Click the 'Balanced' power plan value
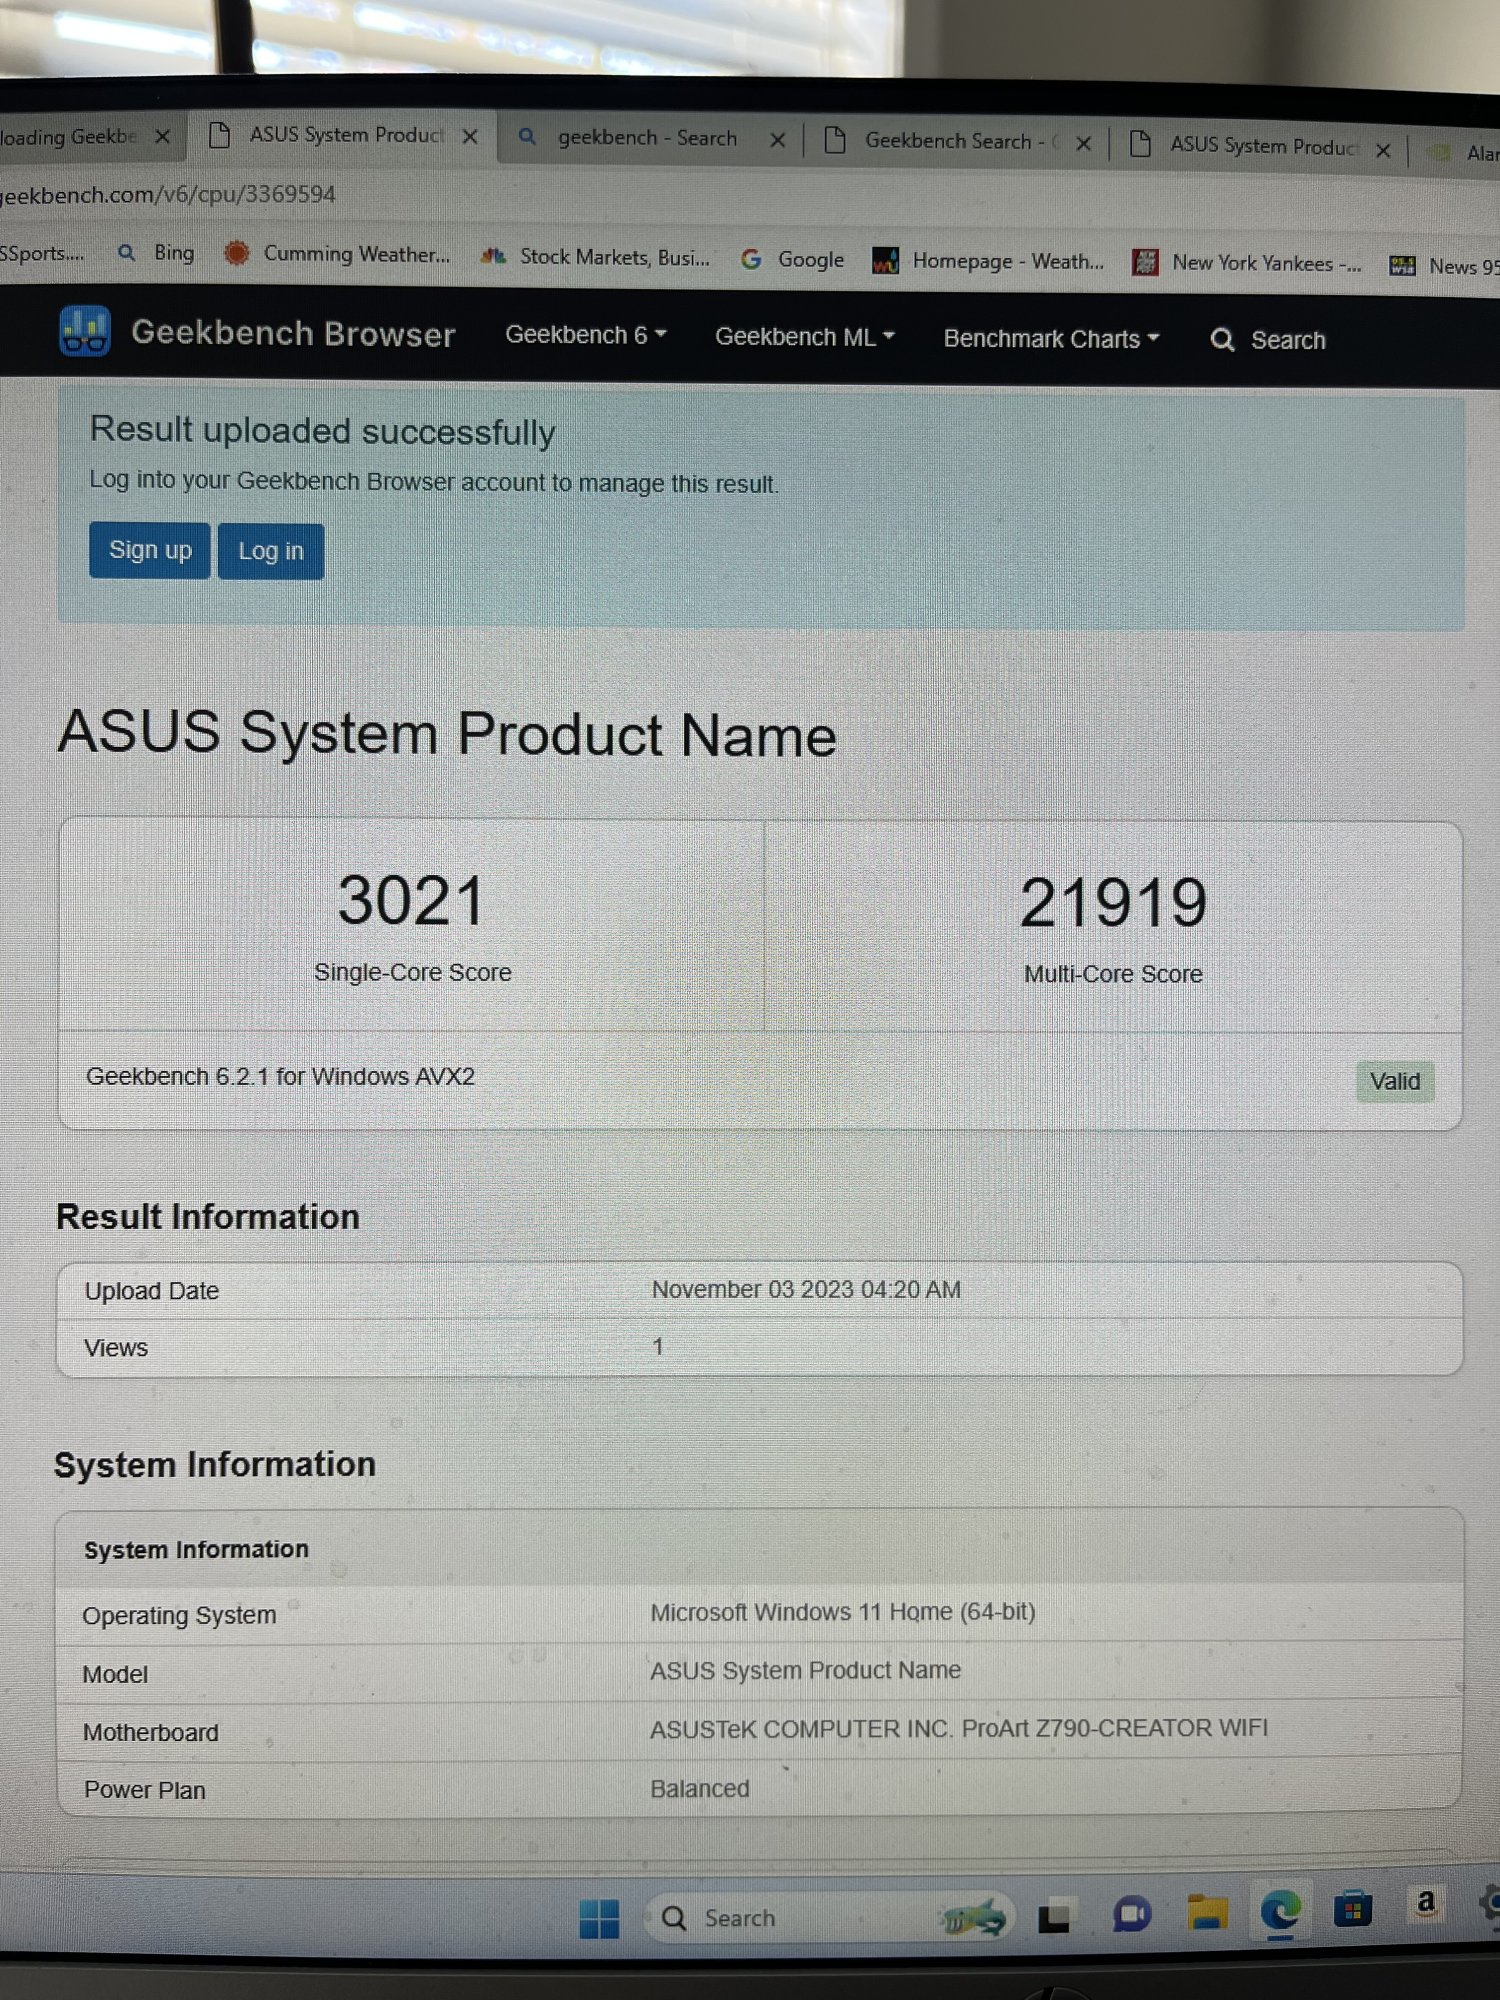The image size is (1500, 2000). [x=699, y=1789]
